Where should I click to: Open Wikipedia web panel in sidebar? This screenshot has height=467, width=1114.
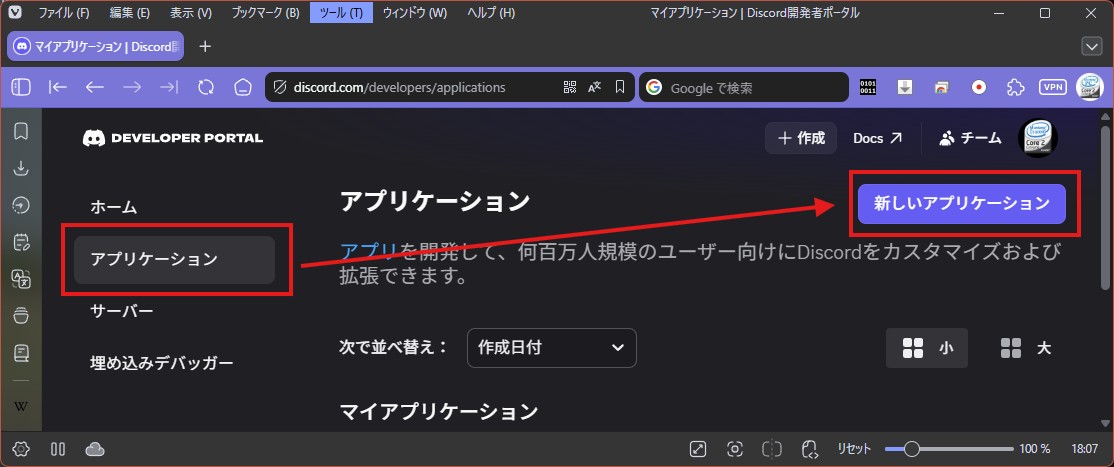21,407
